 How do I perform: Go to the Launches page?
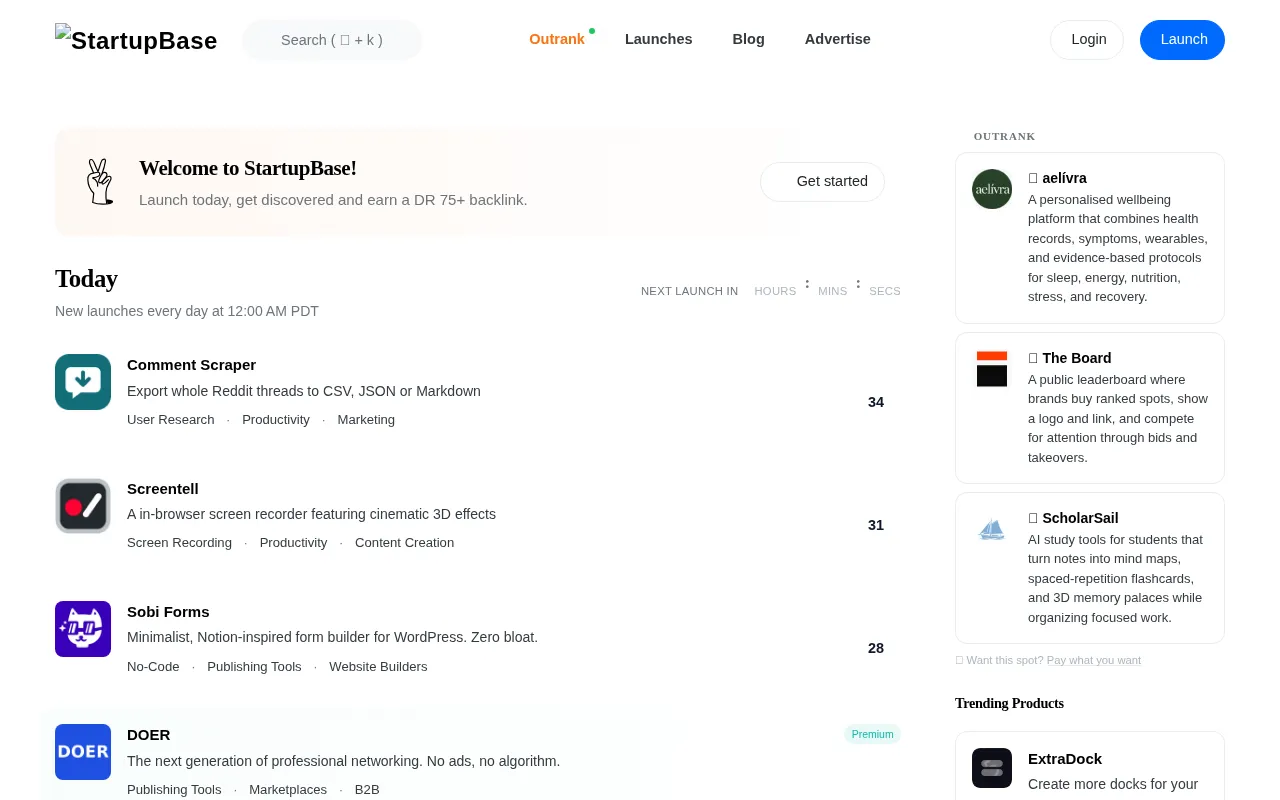click(659, 39)
